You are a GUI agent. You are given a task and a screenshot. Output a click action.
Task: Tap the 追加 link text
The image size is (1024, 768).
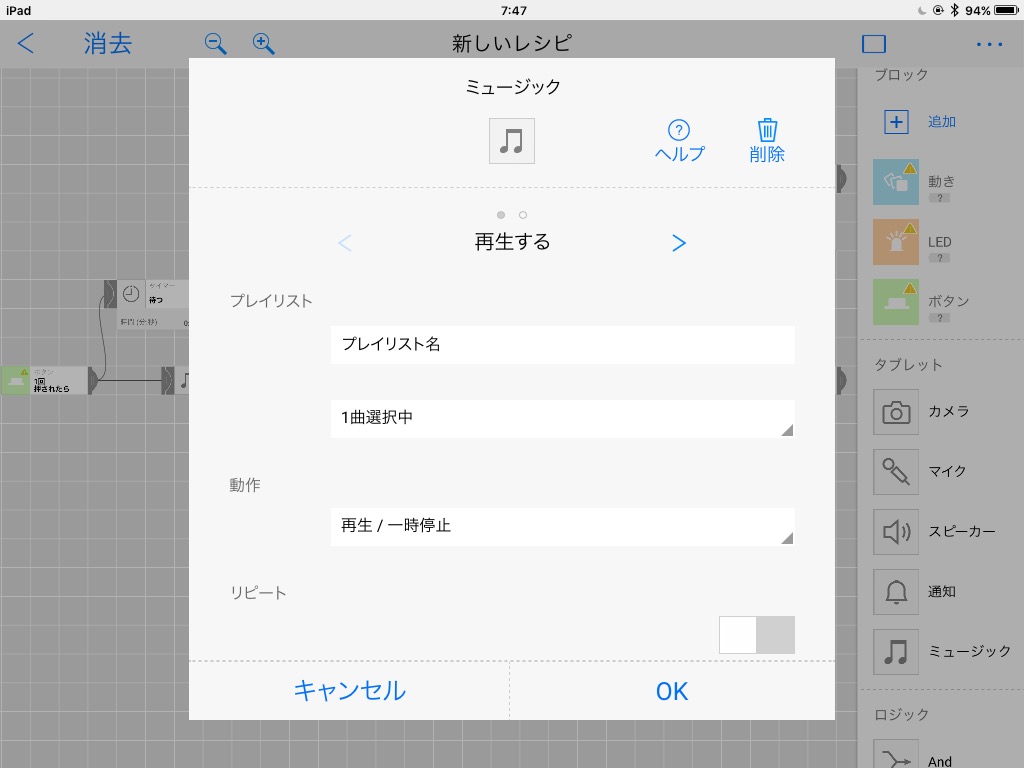click(942, 121)
